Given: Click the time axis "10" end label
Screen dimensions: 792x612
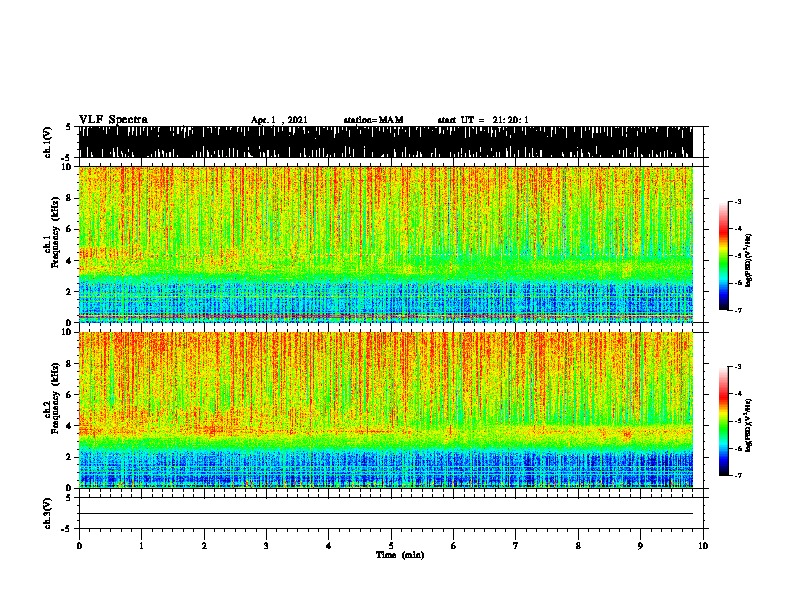Looking at the screenshot, I should (703, 546).
